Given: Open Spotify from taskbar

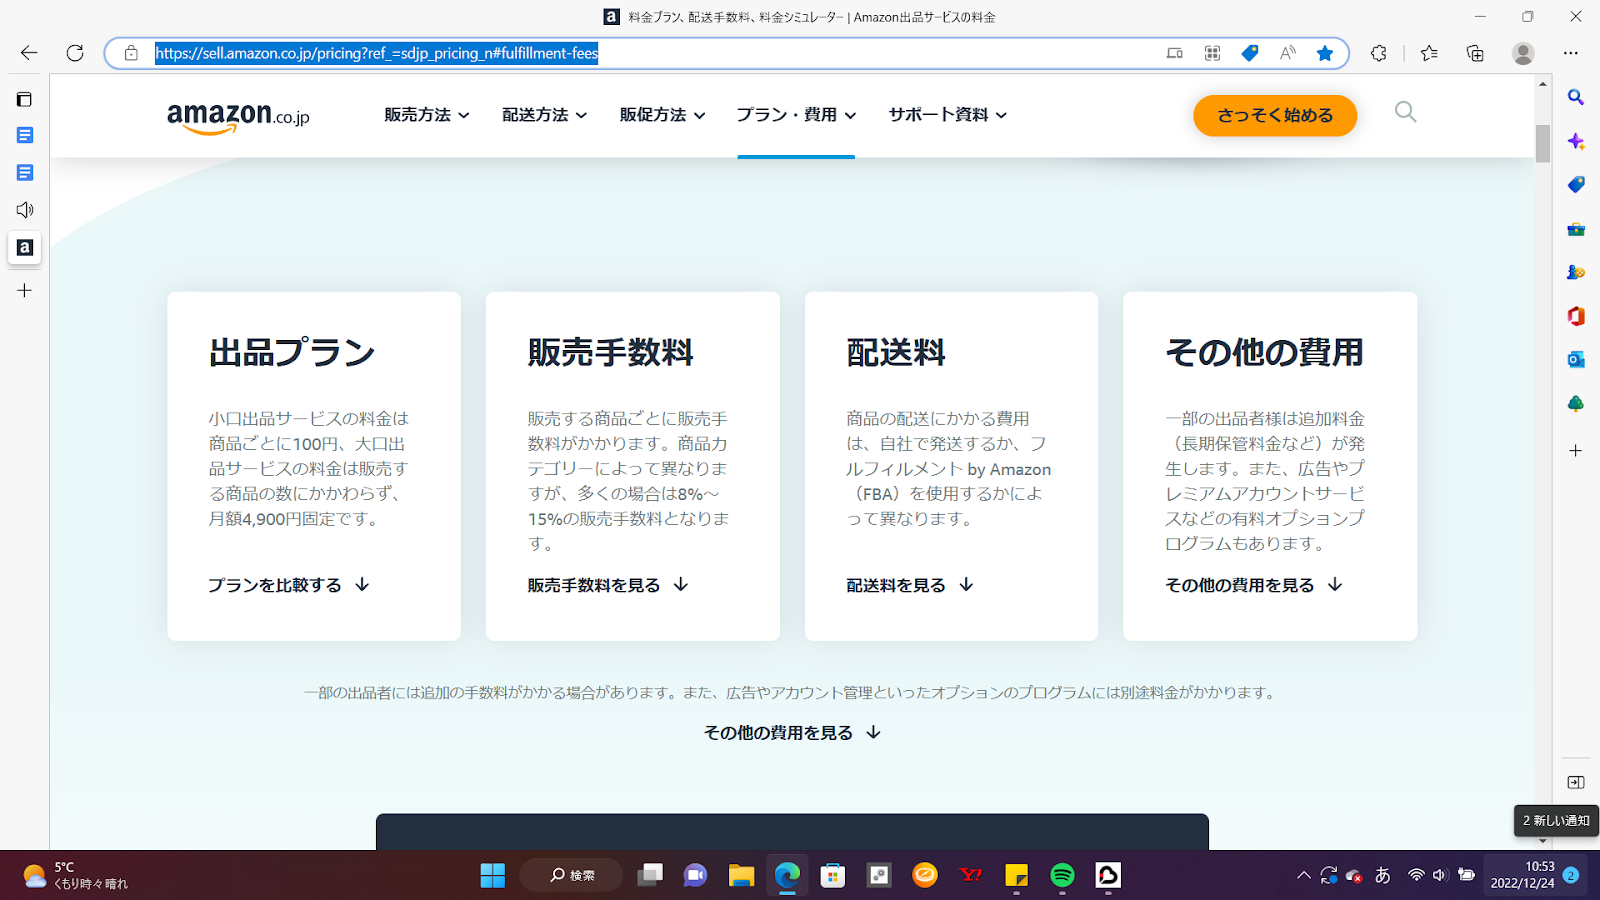Looking at the screenshot, I should pos(1062,875).
